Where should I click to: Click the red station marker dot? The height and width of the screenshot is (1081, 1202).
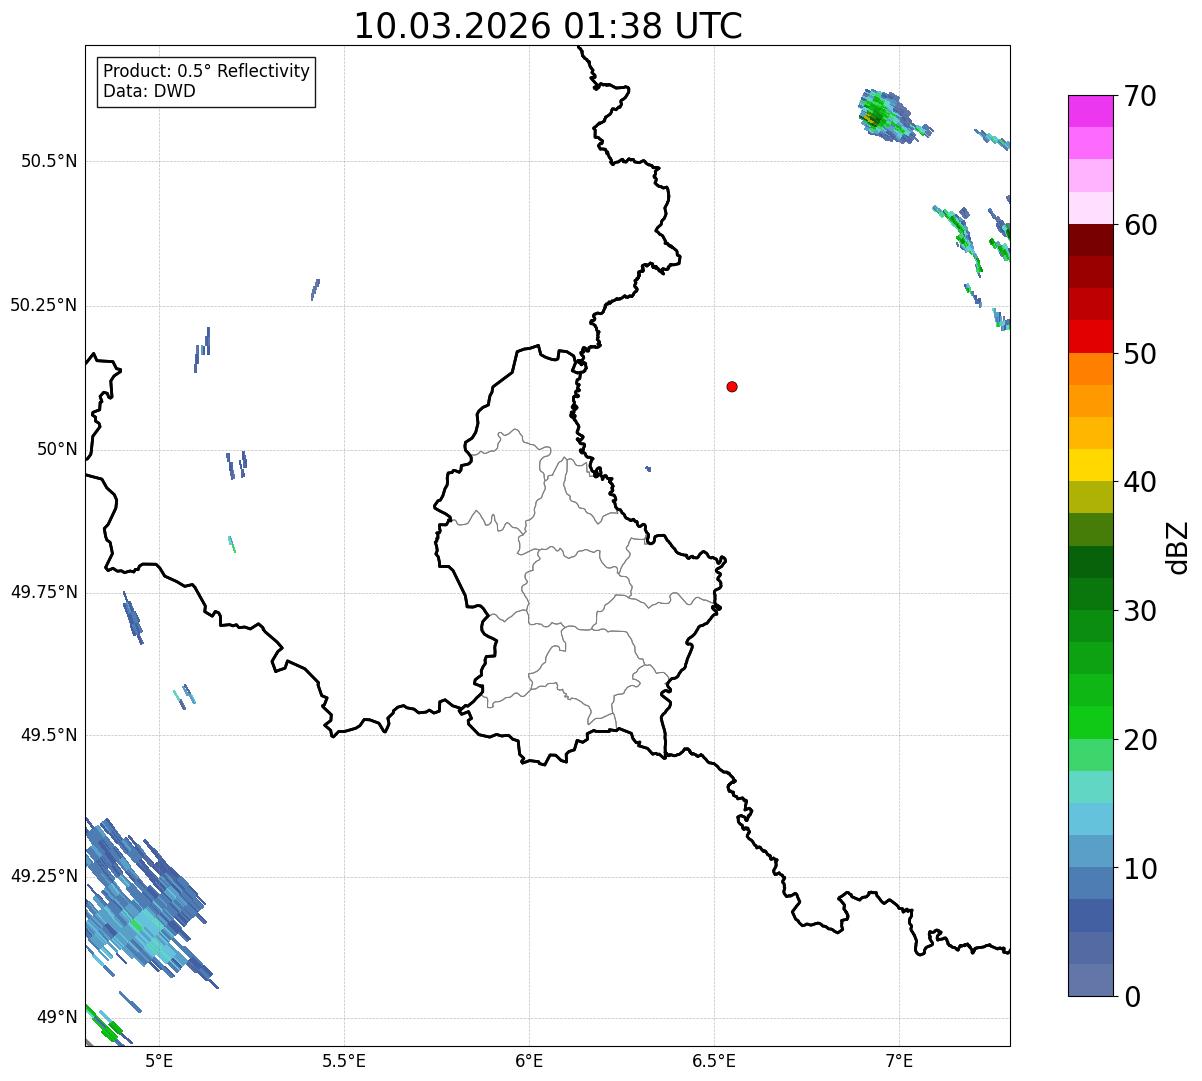pyautogui.click(x=732, y=387)
